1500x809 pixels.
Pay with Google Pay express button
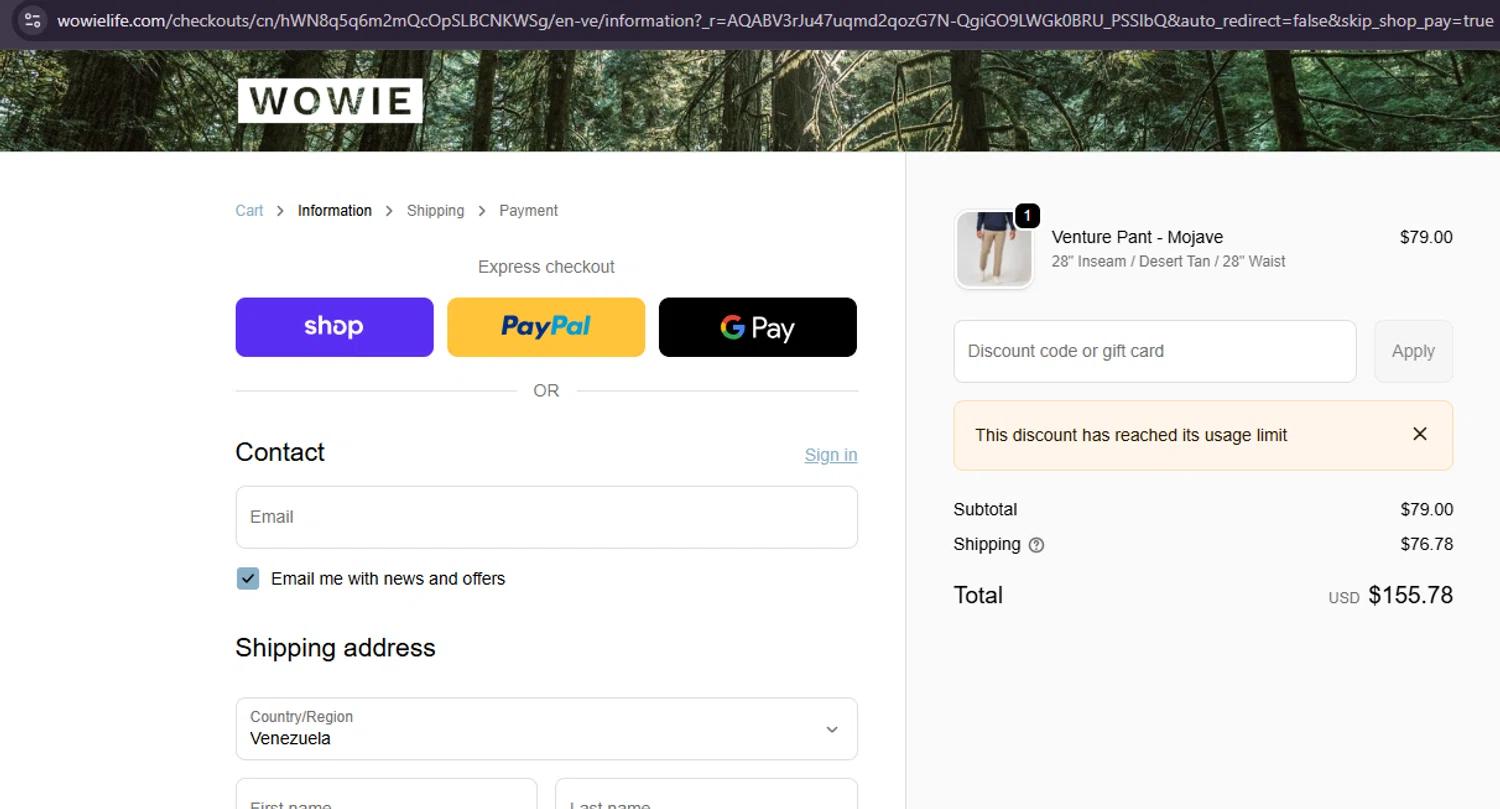coord(757,327)
